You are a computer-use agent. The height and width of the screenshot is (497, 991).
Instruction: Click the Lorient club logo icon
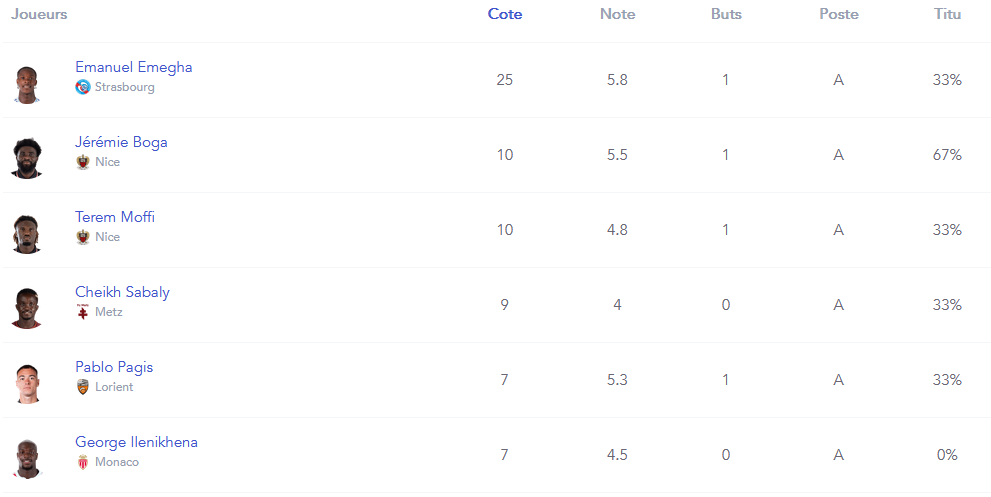pos(83,387)
